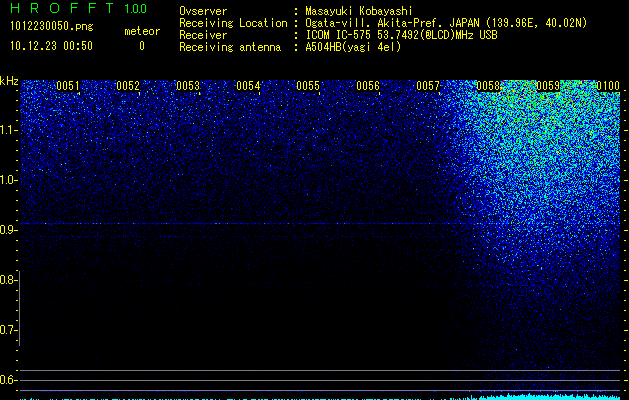Click the 0100 time marker
The image size is (629, 400).
coord(608,86)
